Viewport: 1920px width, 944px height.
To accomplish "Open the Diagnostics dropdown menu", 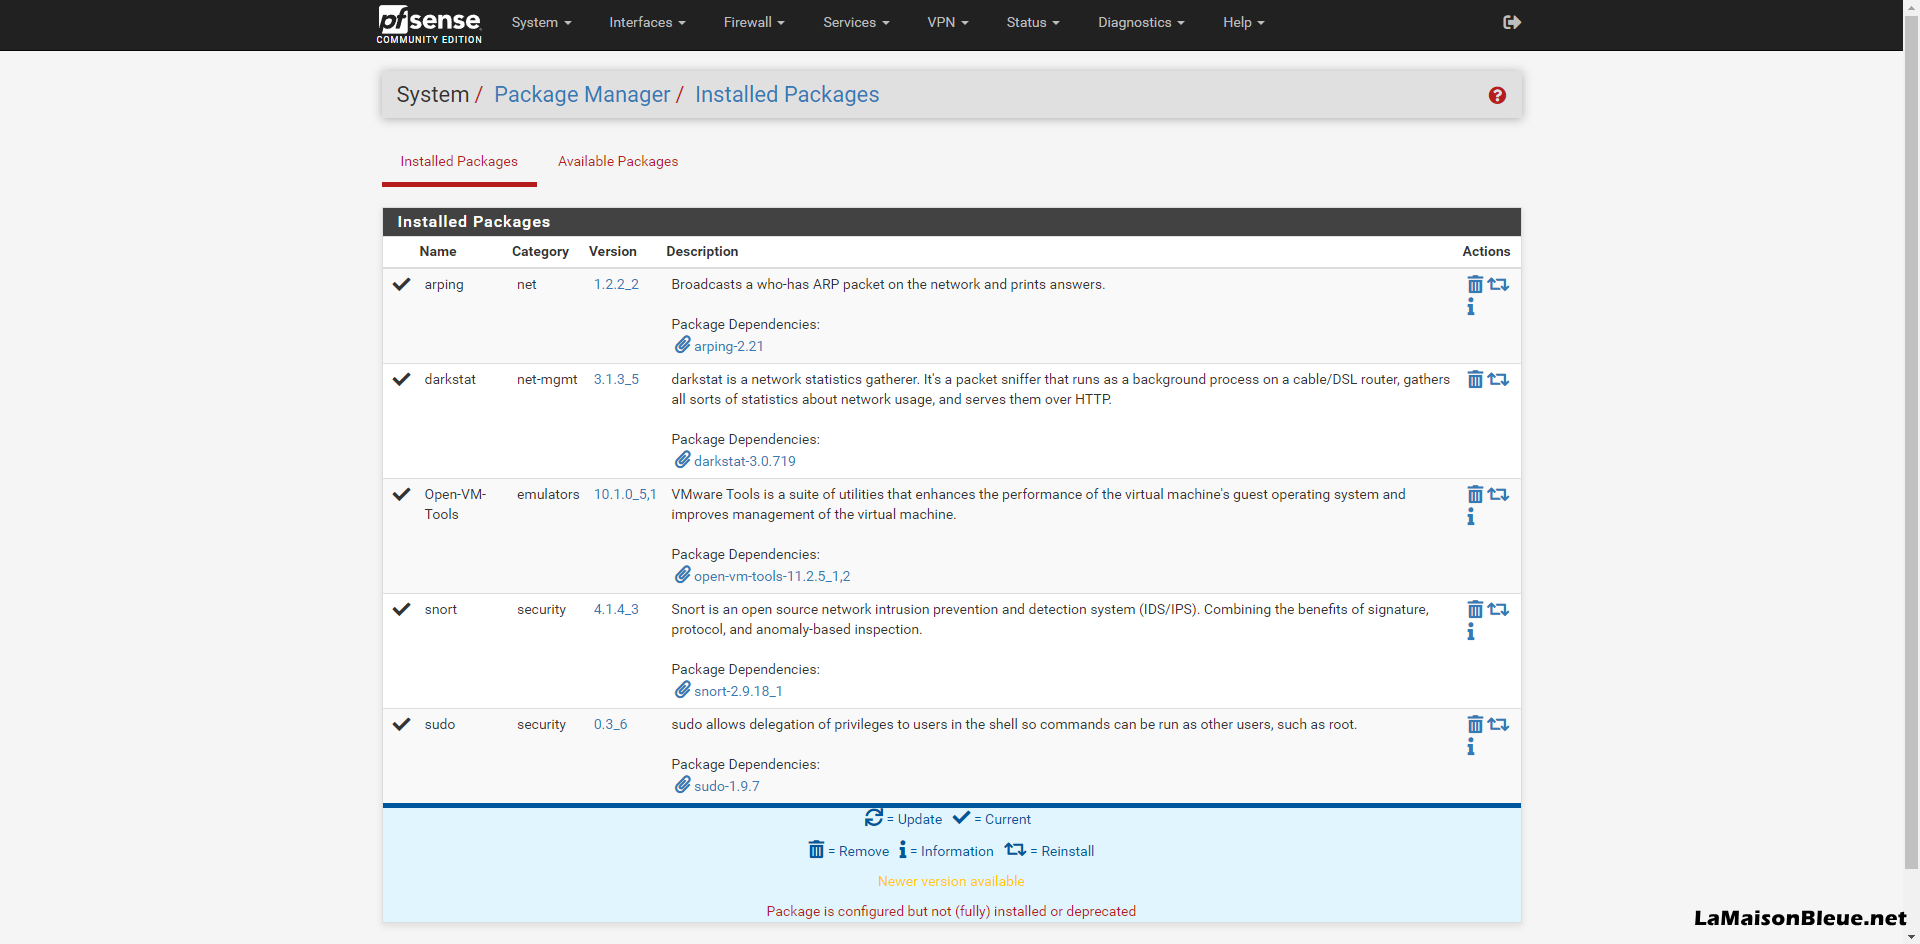I will [1141, 22].
